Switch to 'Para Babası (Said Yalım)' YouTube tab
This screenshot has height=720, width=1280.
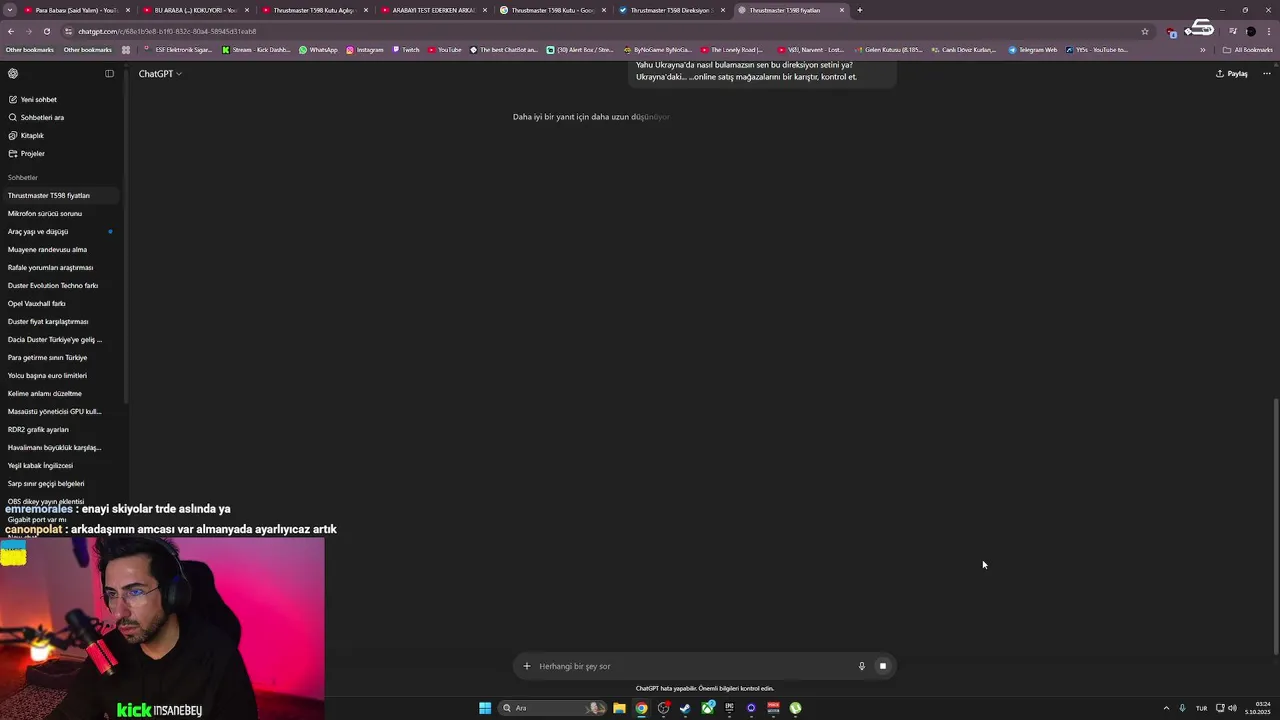coord(75,10)
